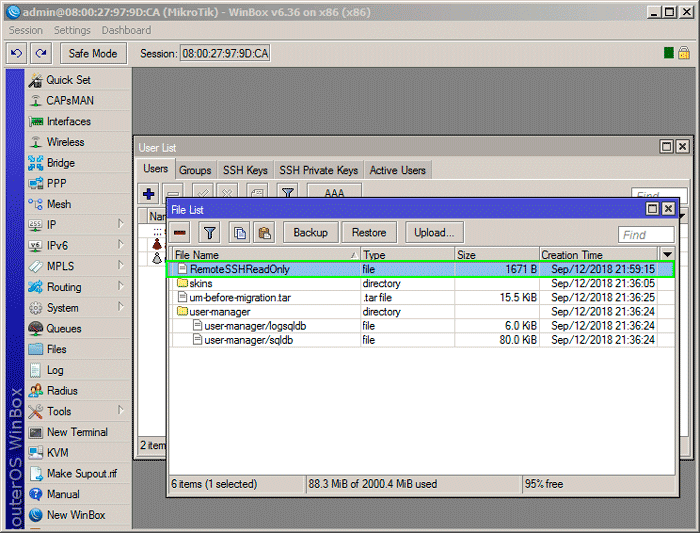Screen dimensions: 700x533
Task: Click the Find field in File List
Action: [645, 235]
